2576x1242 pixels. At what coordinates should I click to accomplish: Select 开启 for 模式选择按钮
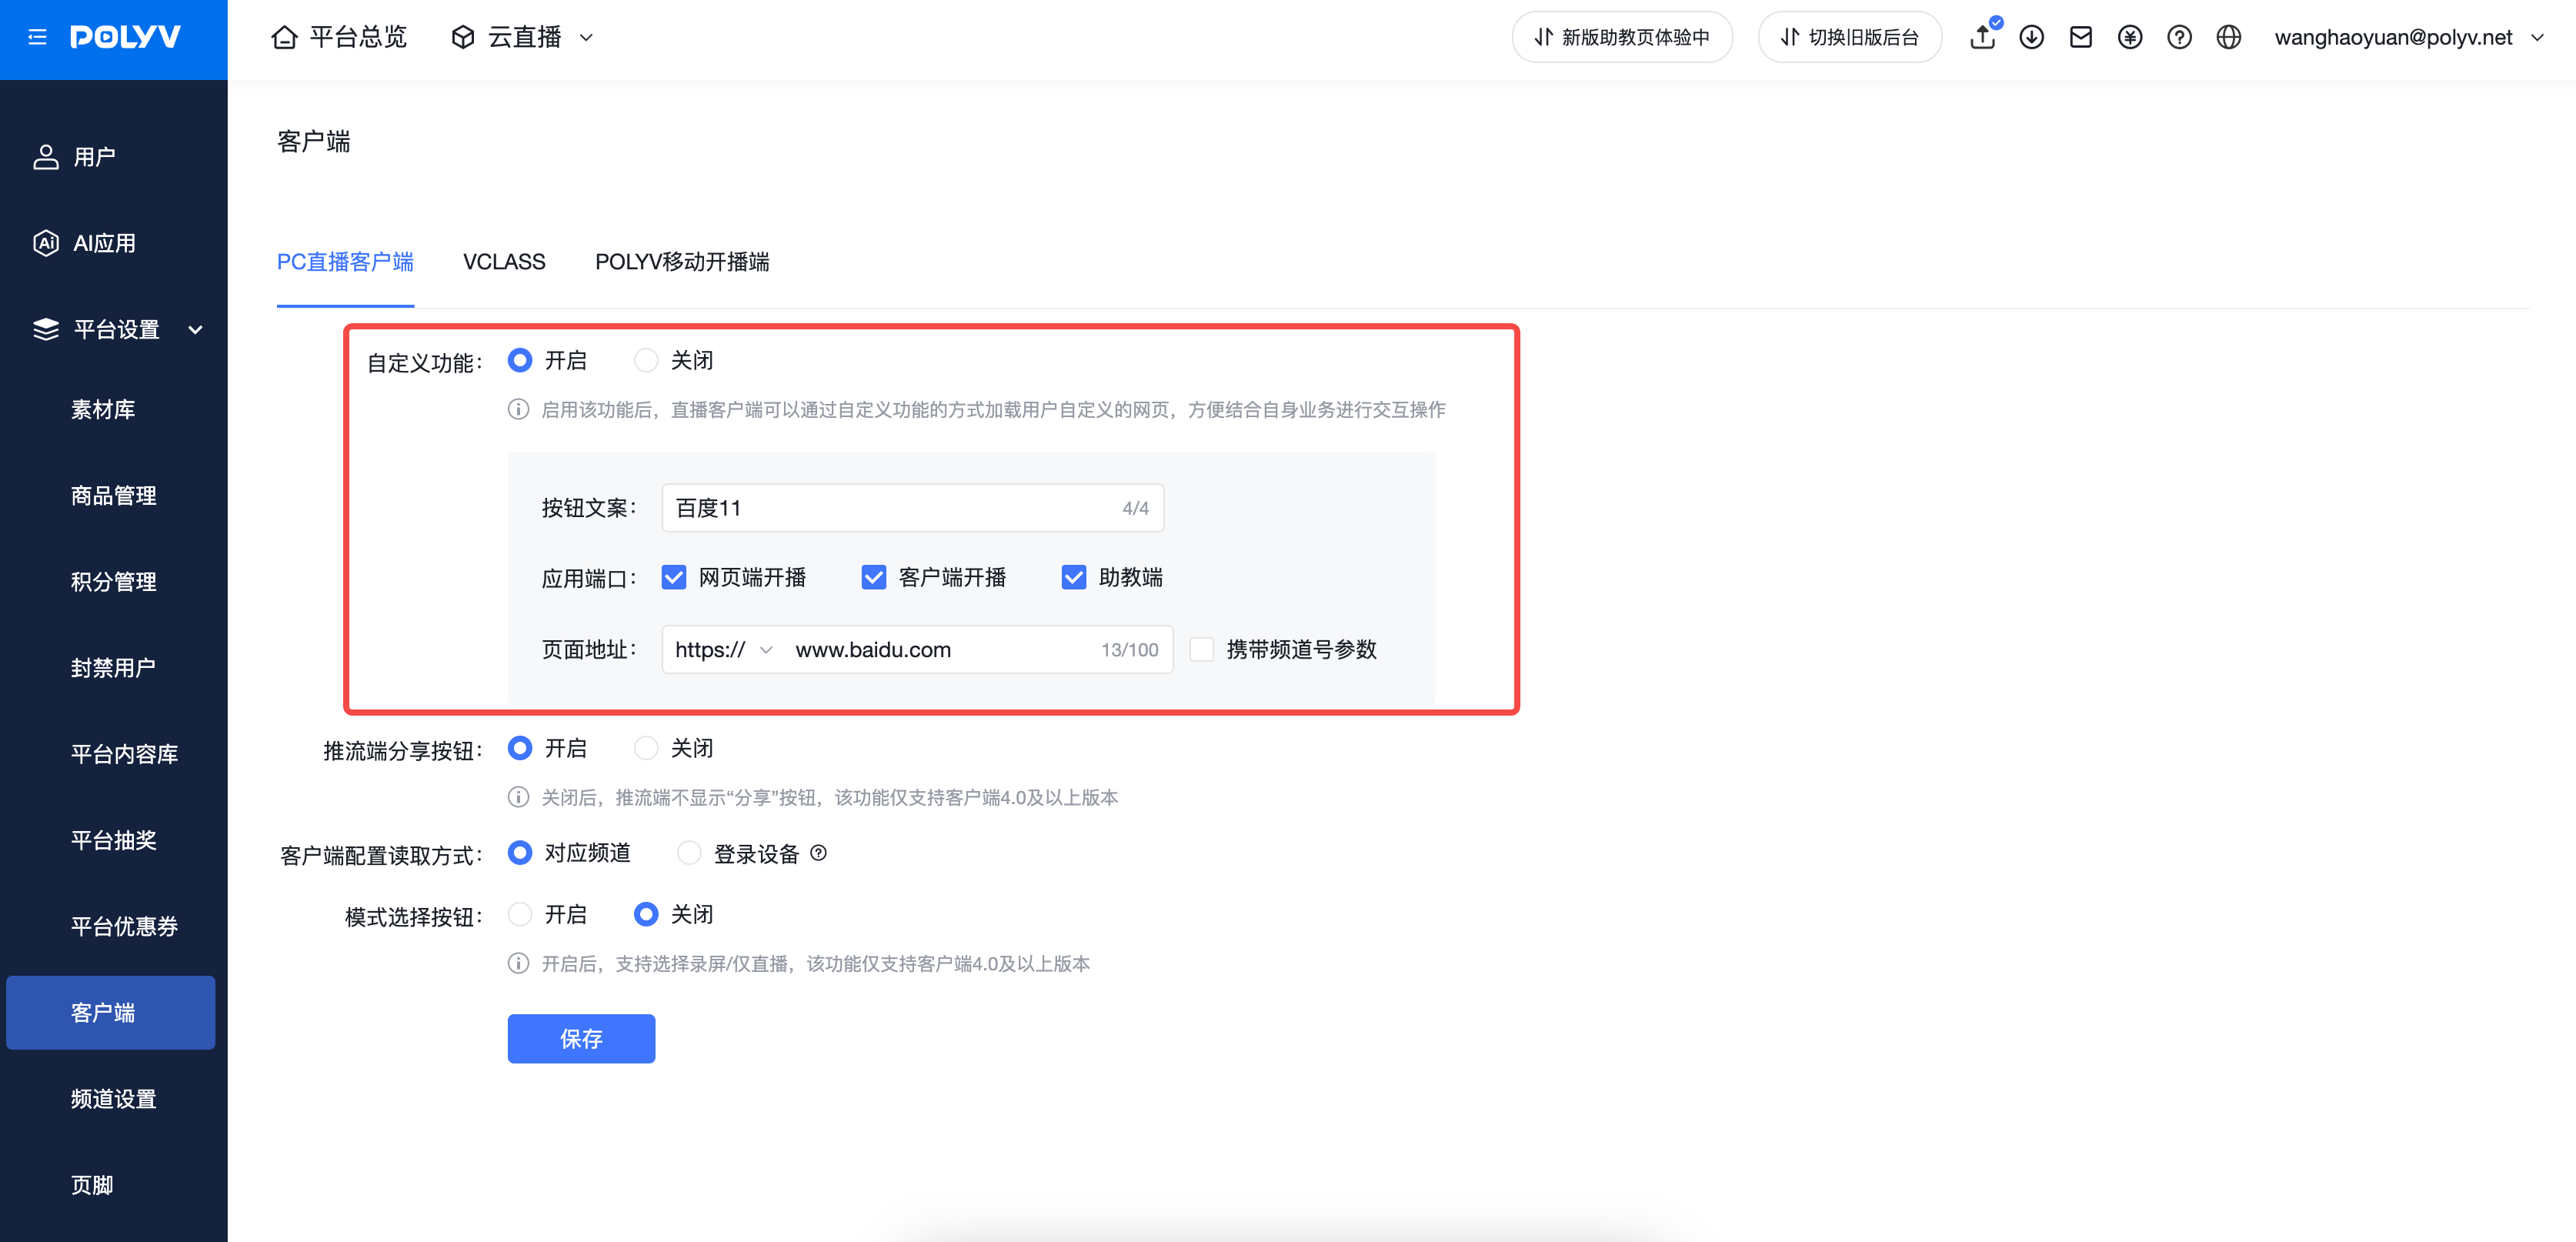(x=520, y=914)
